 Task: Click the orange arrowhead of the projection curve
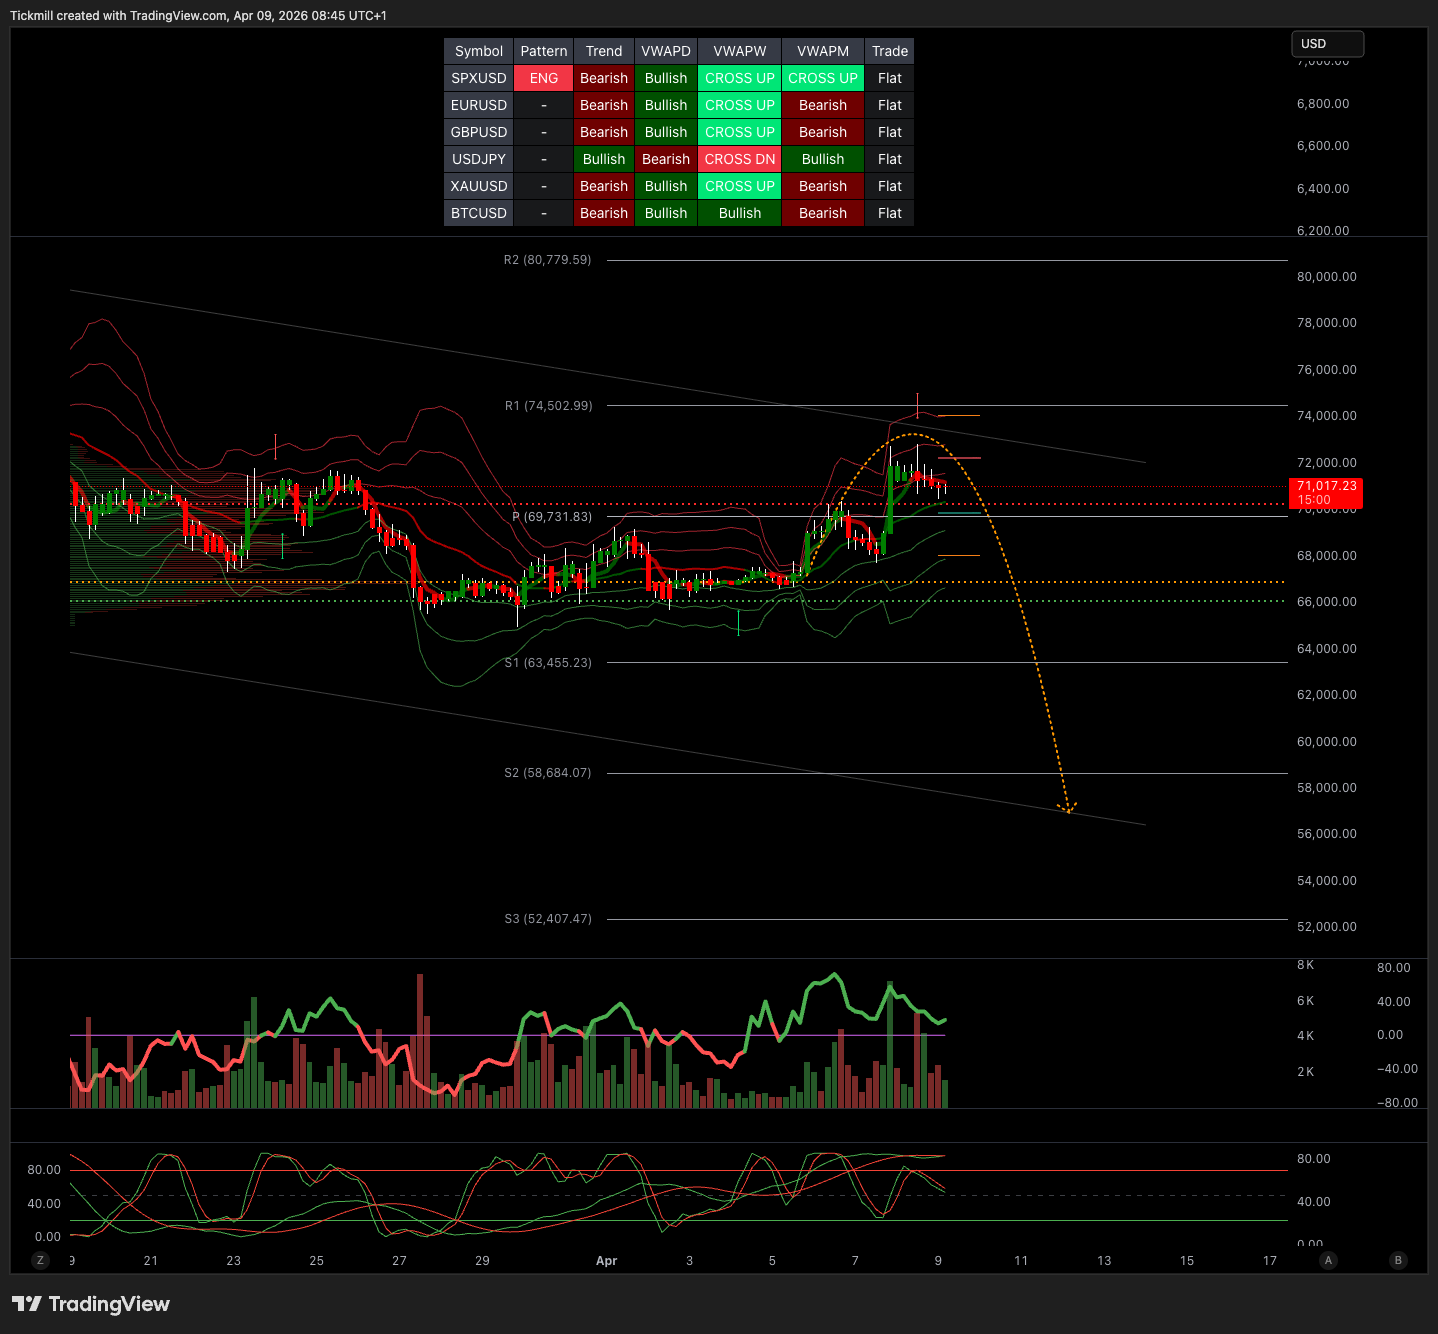[x=1068, y=807]
